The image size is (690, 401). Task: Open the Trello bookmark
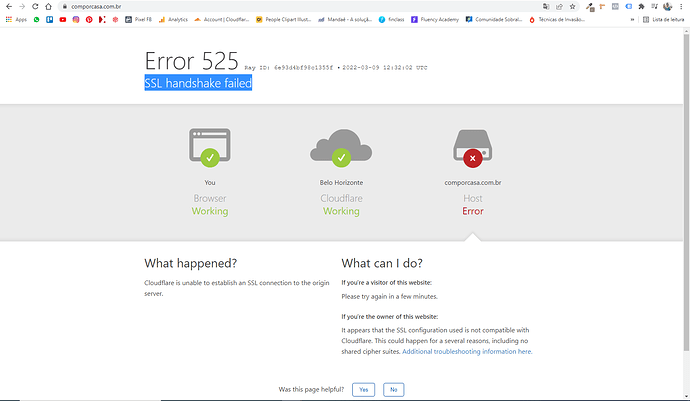click(49, 19)
